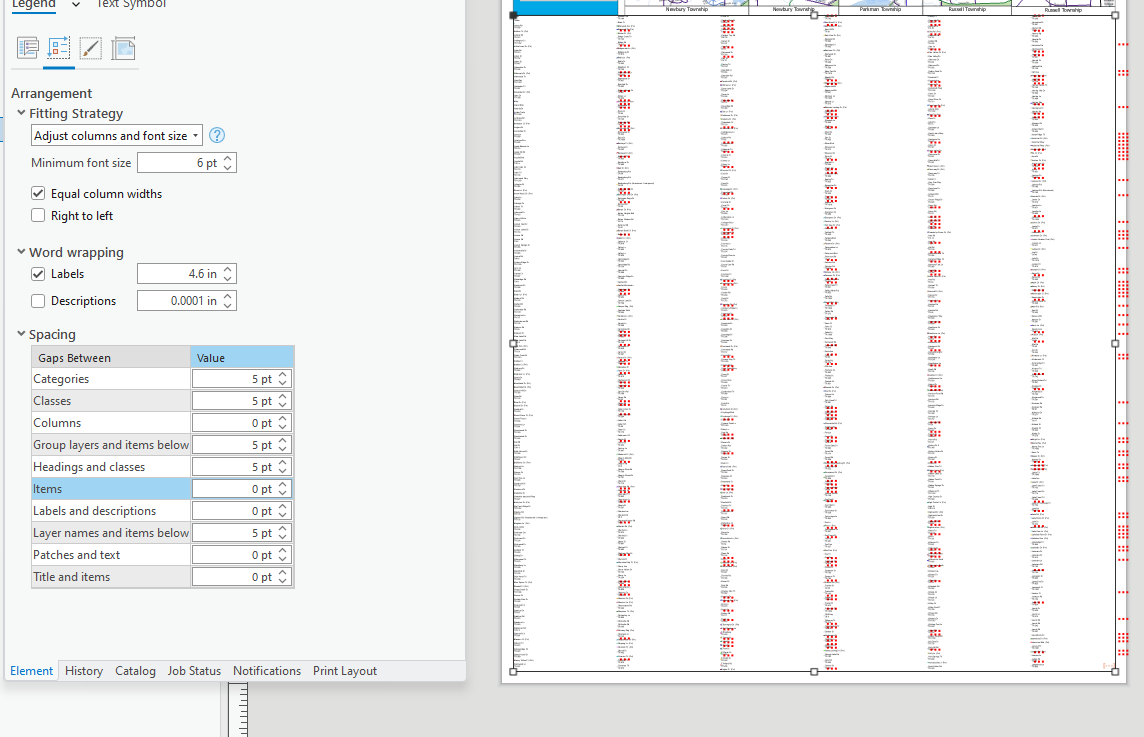Enable the Right to left checkbox
1144x737 pixels.
(x=37, y=215)
